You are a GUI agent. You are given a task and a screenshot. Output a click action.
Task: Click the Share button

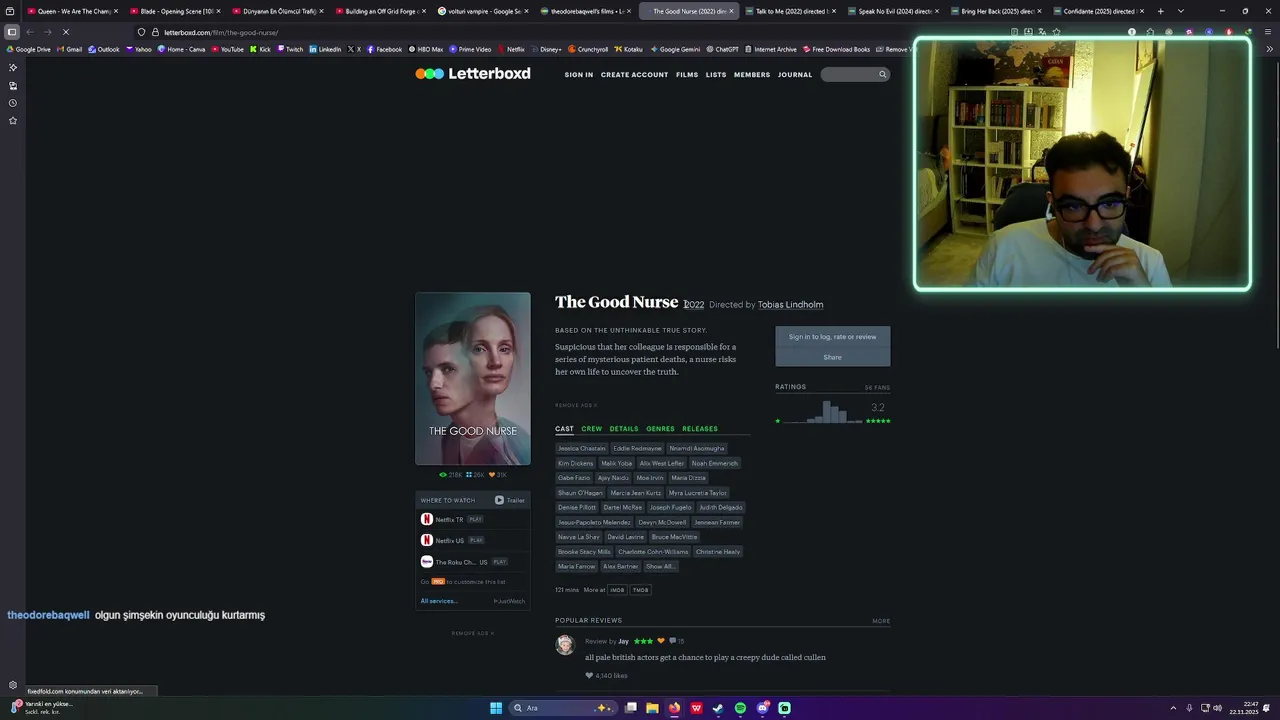tap(832, 357)
